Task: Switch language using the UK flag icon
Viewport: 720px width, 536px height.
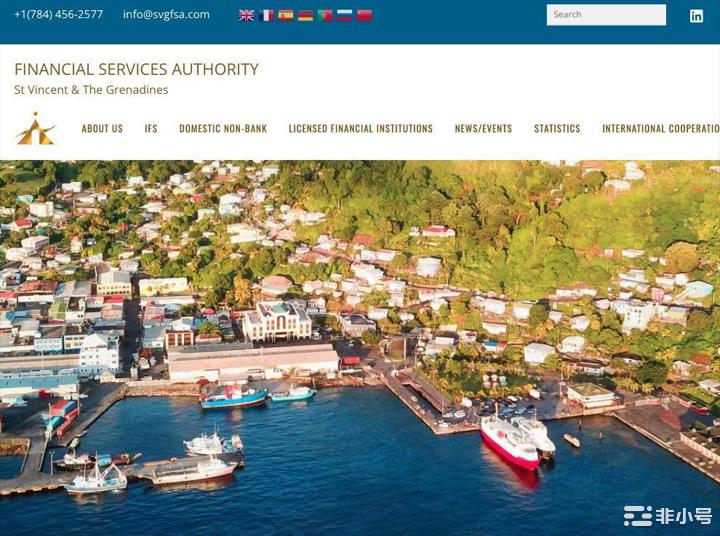Action: click(246, 16)
